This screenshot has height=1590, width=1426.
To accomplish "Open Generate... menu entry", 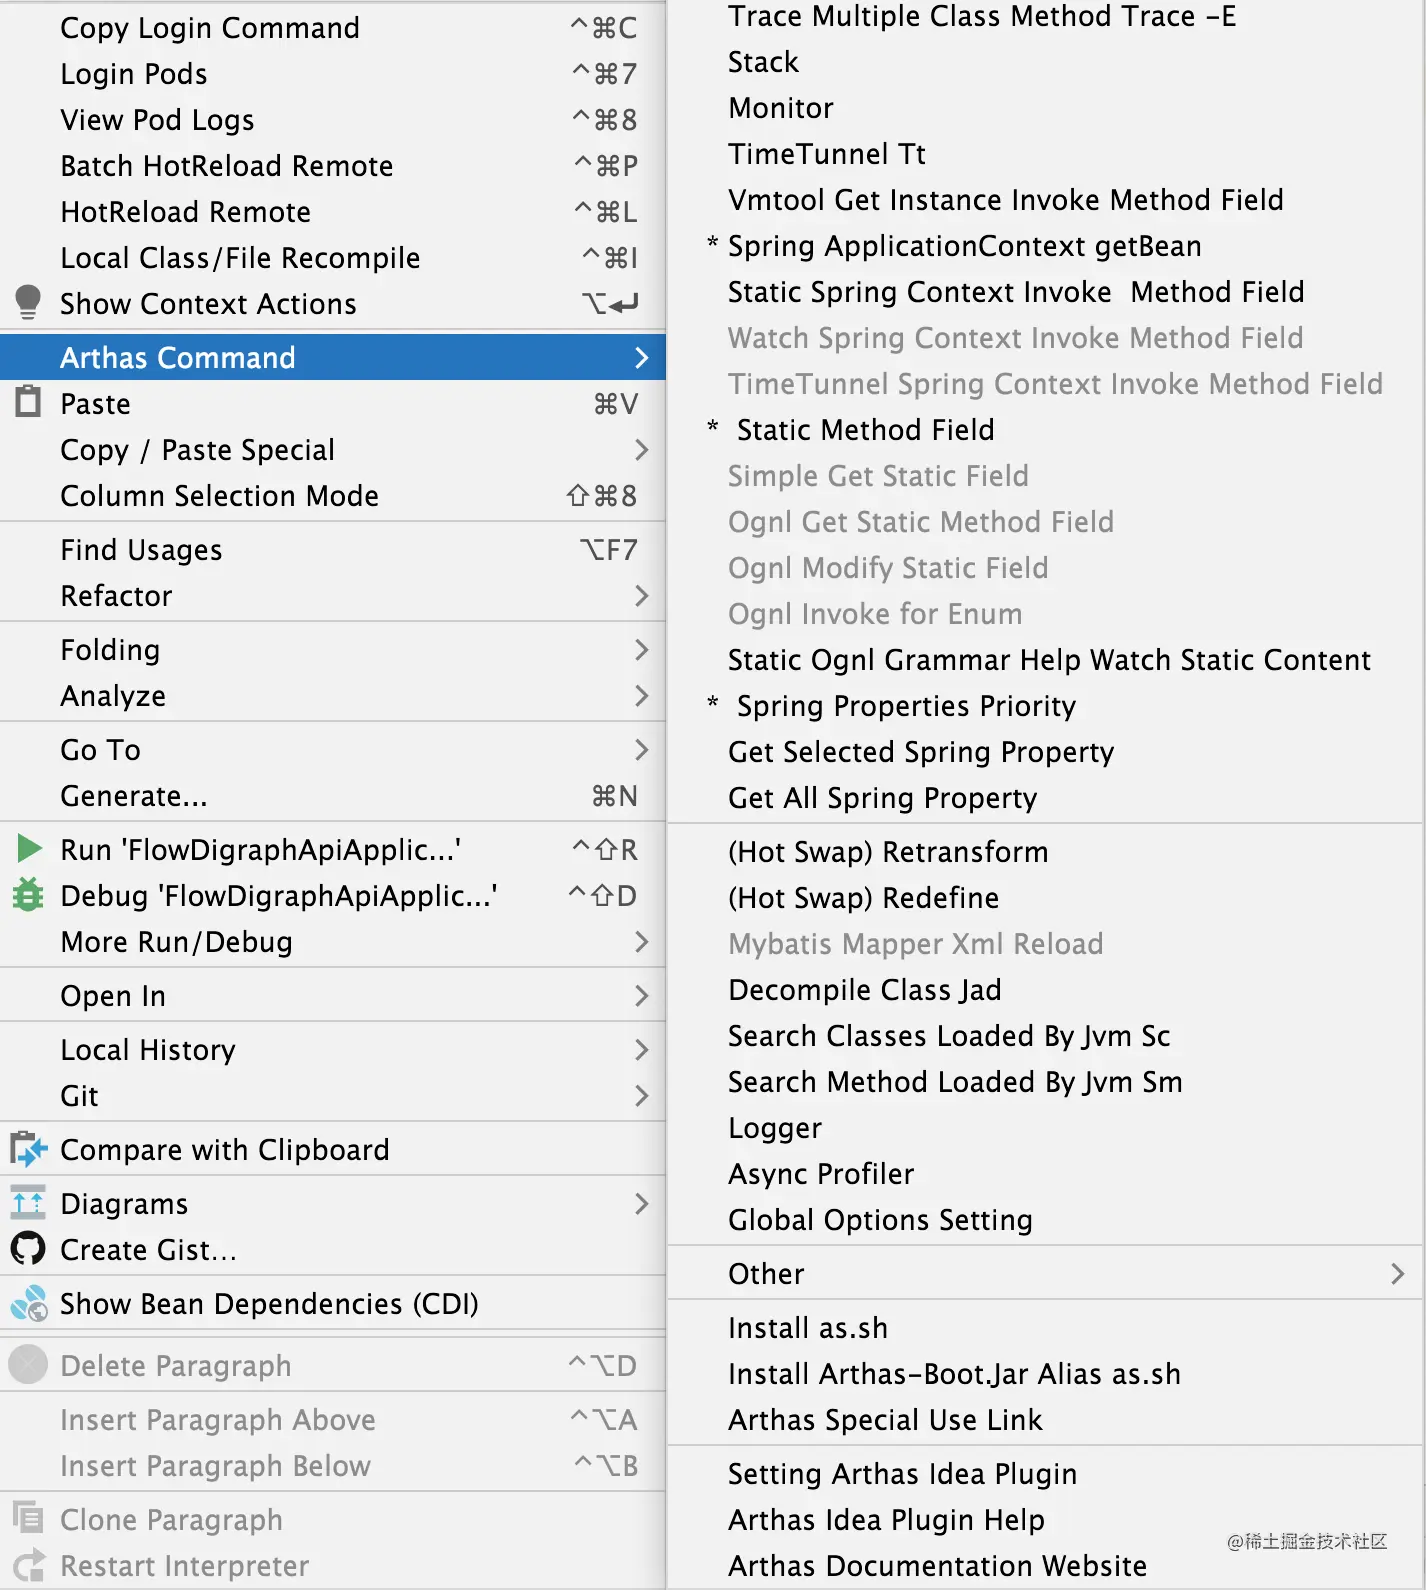I will tap(333, 796).
